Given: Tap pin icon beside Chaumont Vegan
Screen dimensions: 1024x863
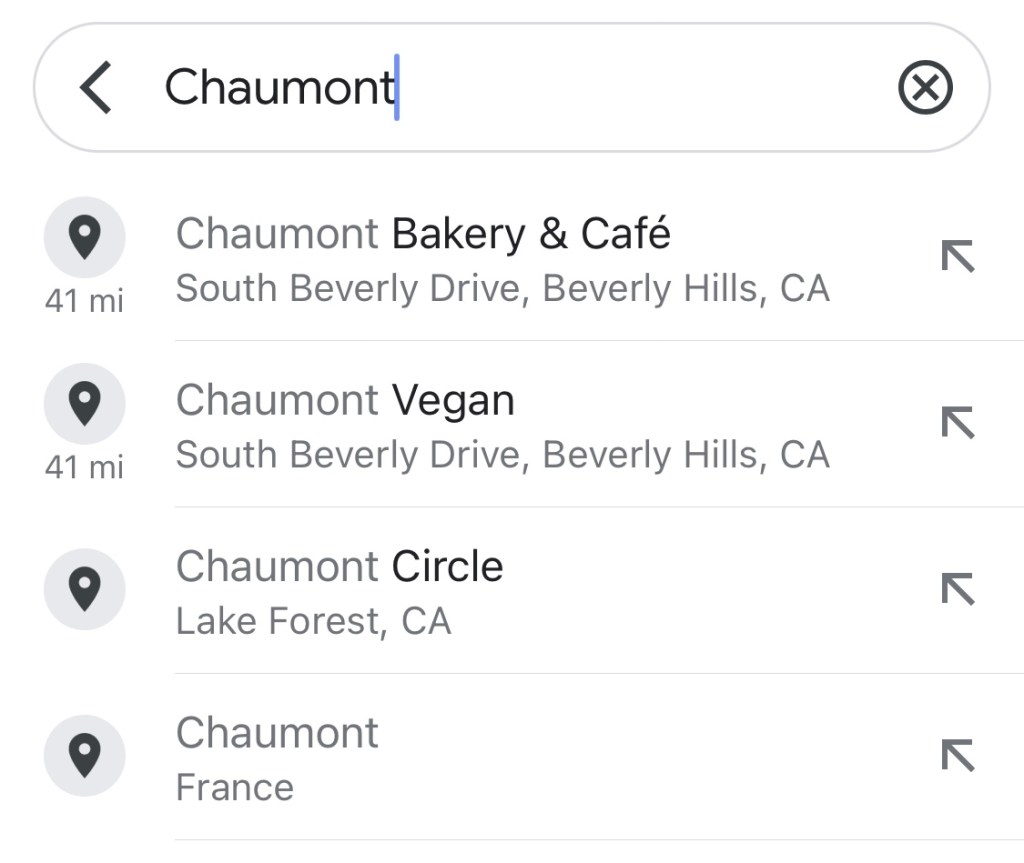Looking at the screenshot, I should (x=85, y=404).
